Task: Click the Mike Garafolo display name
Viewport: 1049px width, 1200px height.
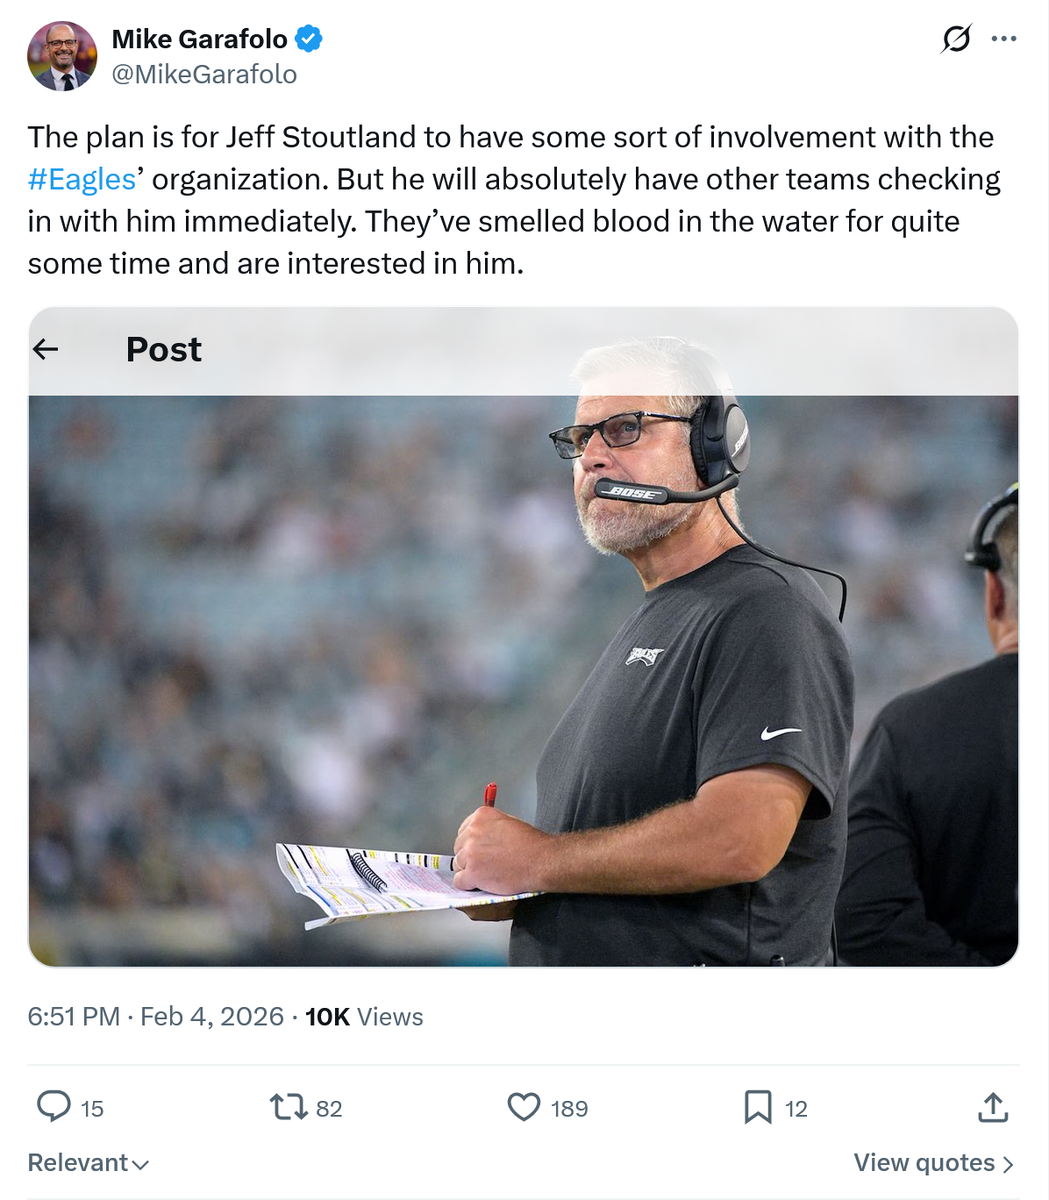Action: coord(199,39)
